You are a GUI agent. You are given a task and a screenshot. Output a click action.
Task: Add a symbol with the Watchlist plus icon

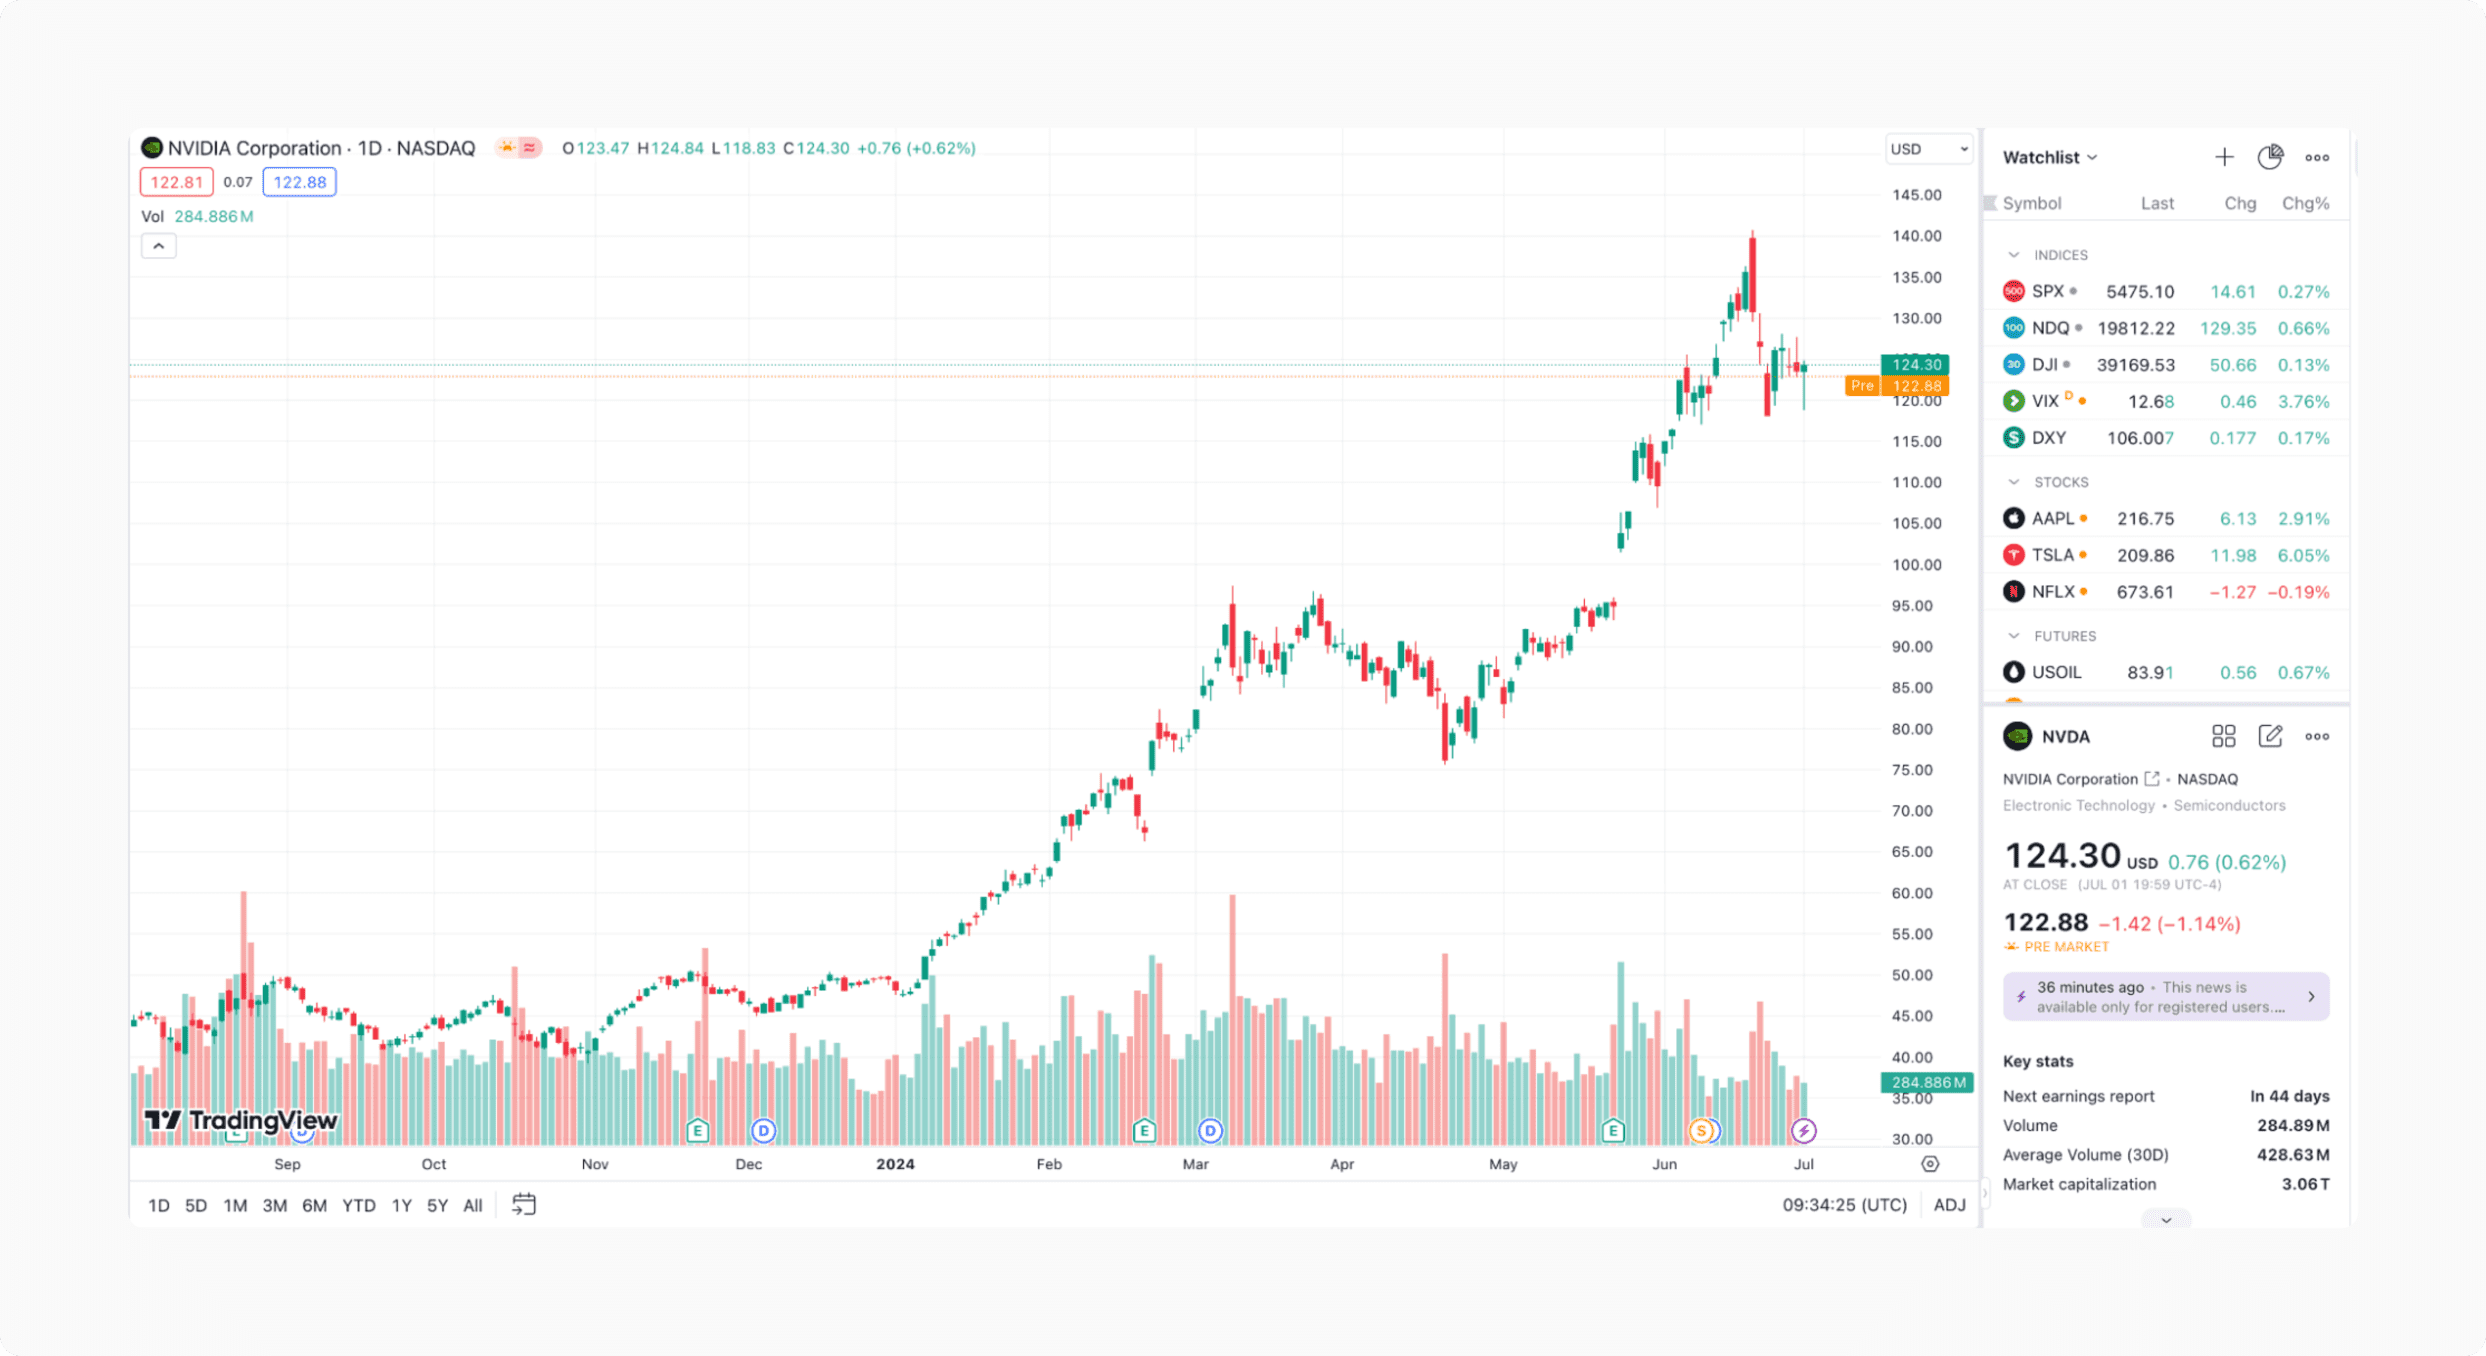2223,157
